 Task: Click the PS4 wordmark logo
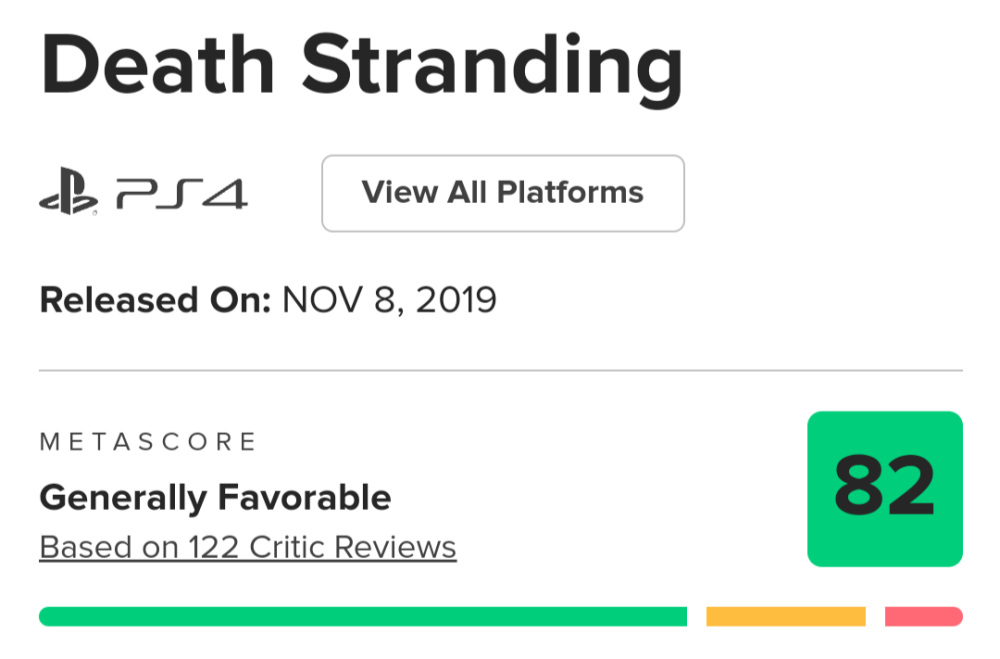tap(181, 193)
